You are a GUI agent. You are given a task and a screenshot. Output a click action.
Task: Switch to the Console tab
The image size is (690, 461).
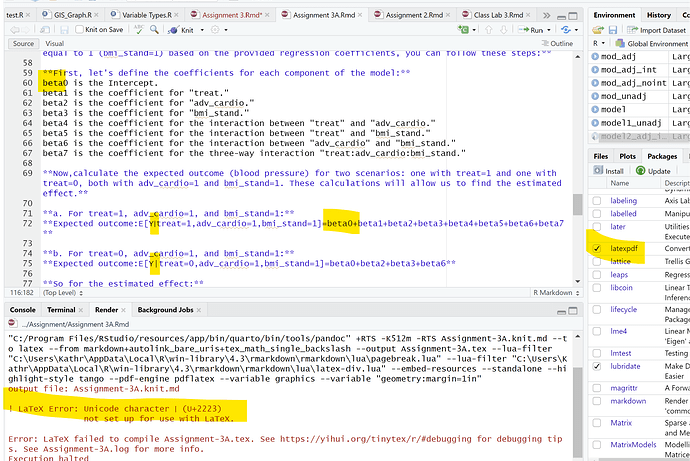click(x=22, y=310)
